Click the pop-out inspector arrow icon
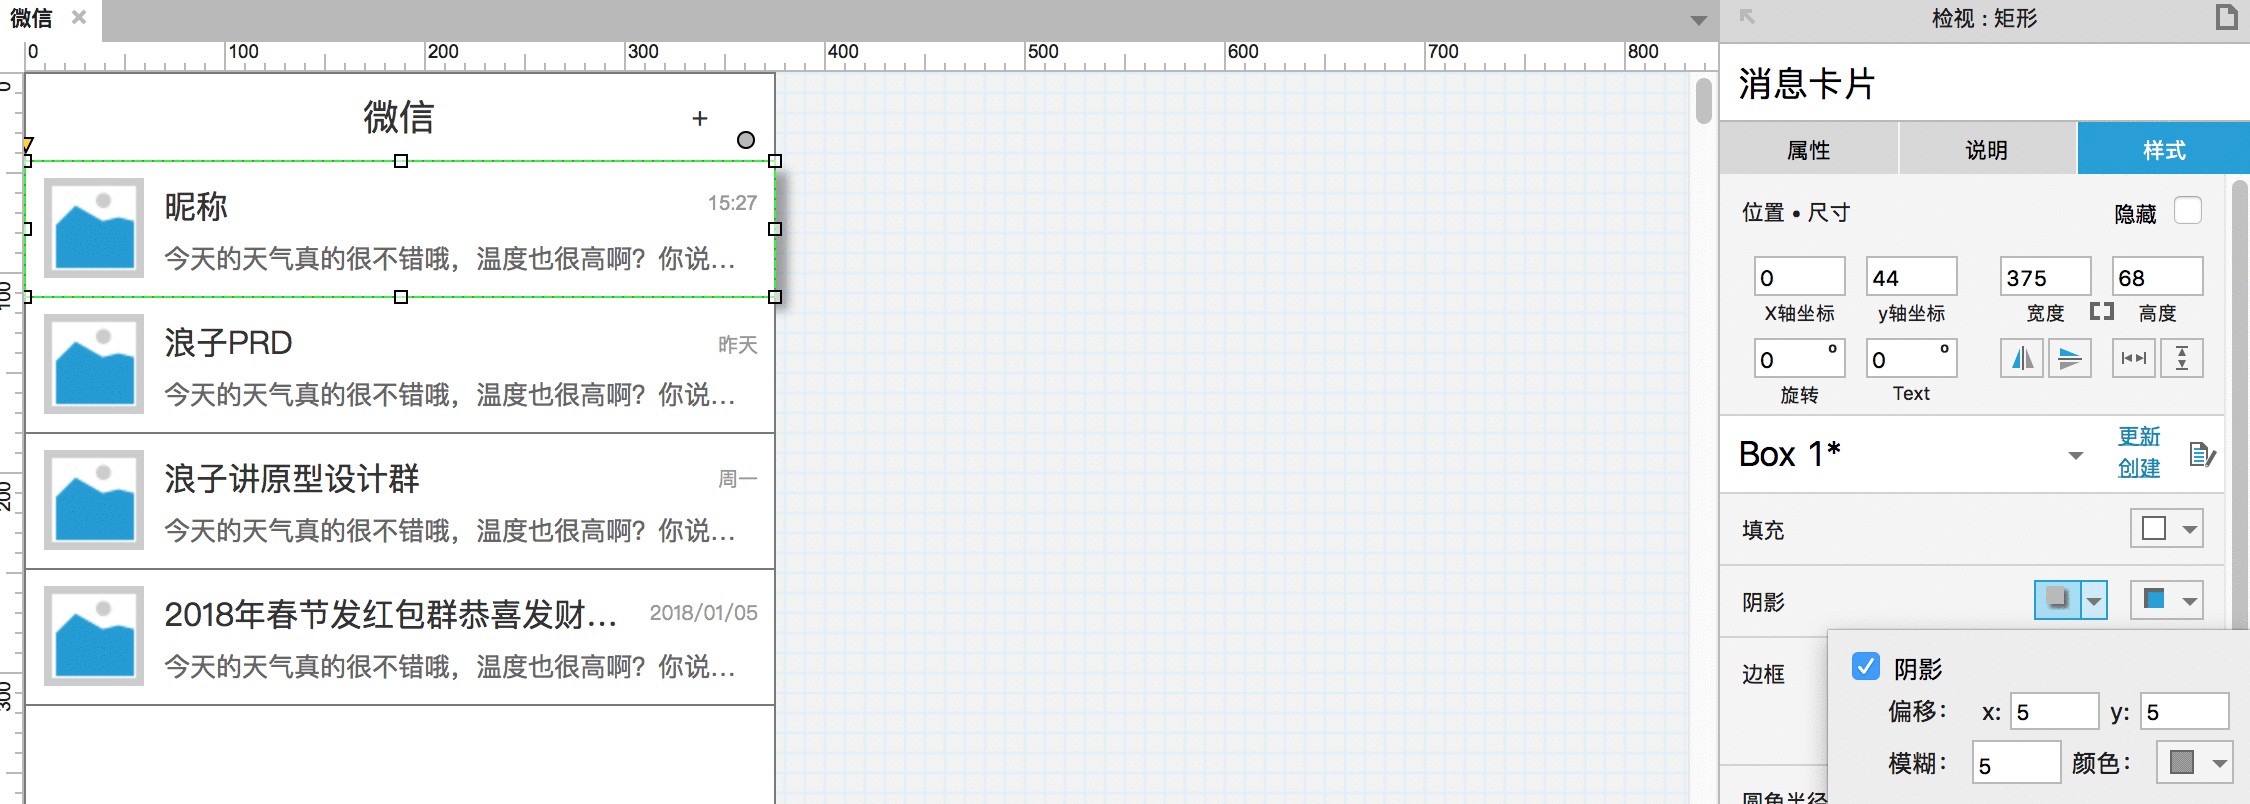Screen dimensions: 2250x804 click(1747, 16)
